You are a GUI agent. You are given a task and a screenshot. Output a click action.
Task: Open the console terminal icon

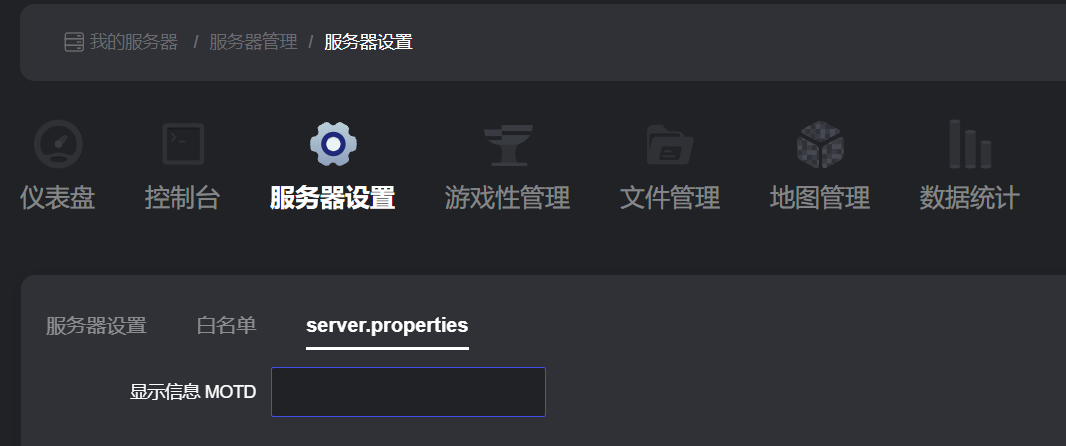184,144
